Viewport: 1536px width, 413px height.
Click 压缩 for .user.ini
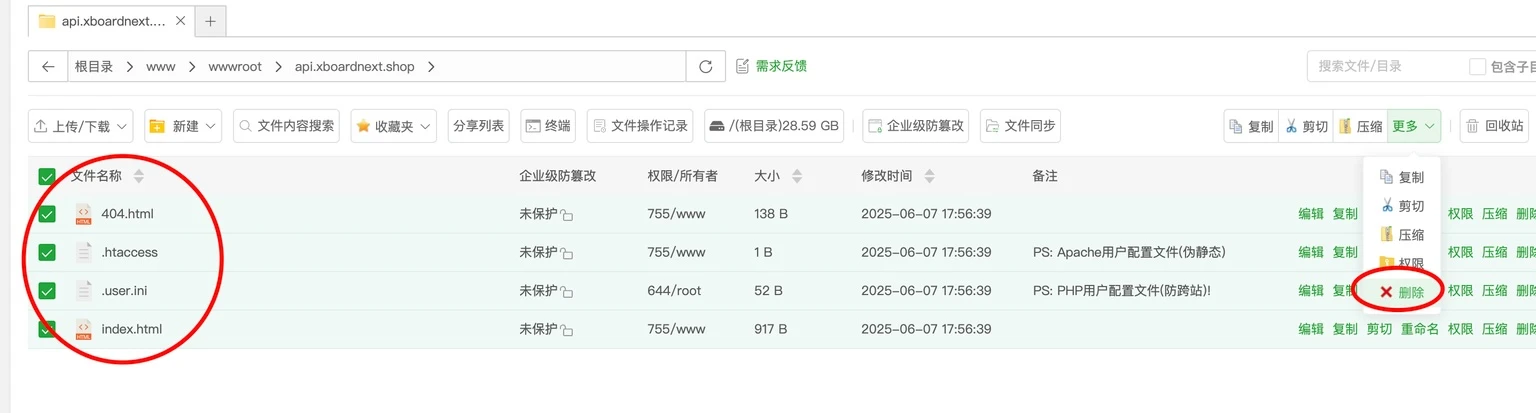pyautogui.click(x=1494, y=290)
